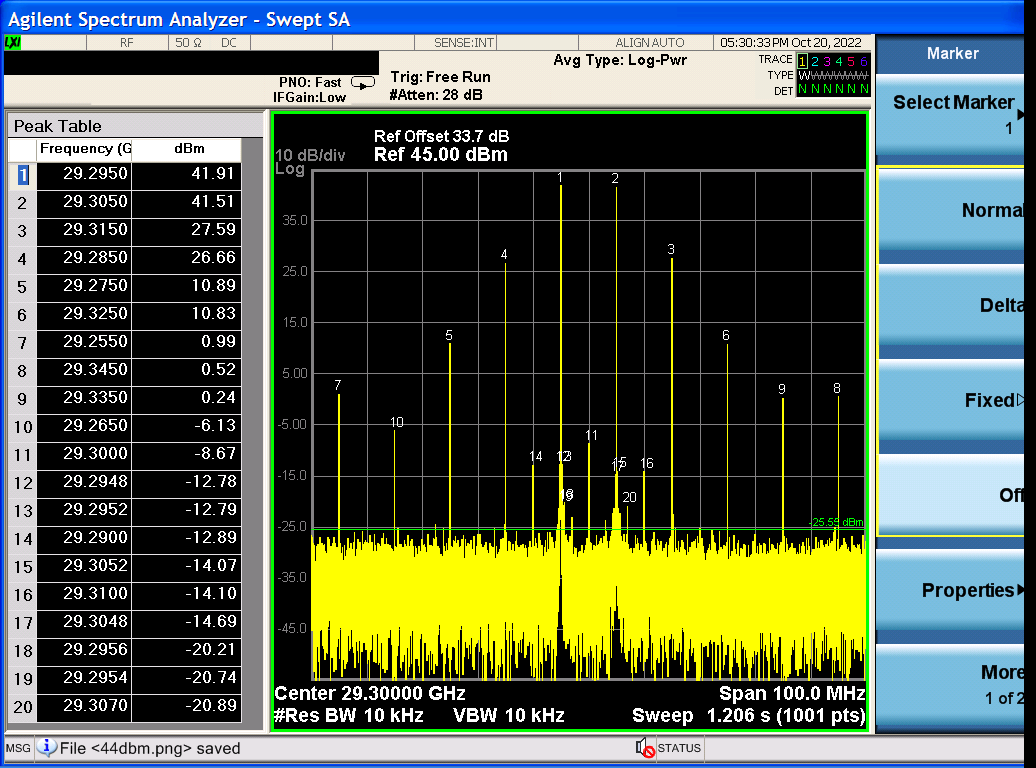Click amplitude 27.59 in peak table

point(213,229)
